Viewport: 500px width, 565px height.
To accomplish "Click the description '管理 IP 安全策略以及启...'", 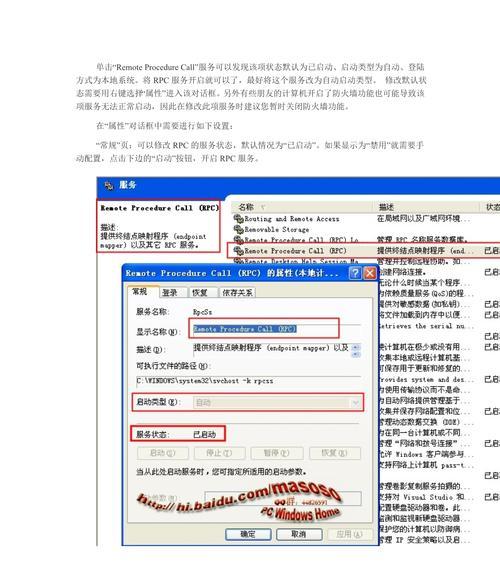I will (424, 540).
